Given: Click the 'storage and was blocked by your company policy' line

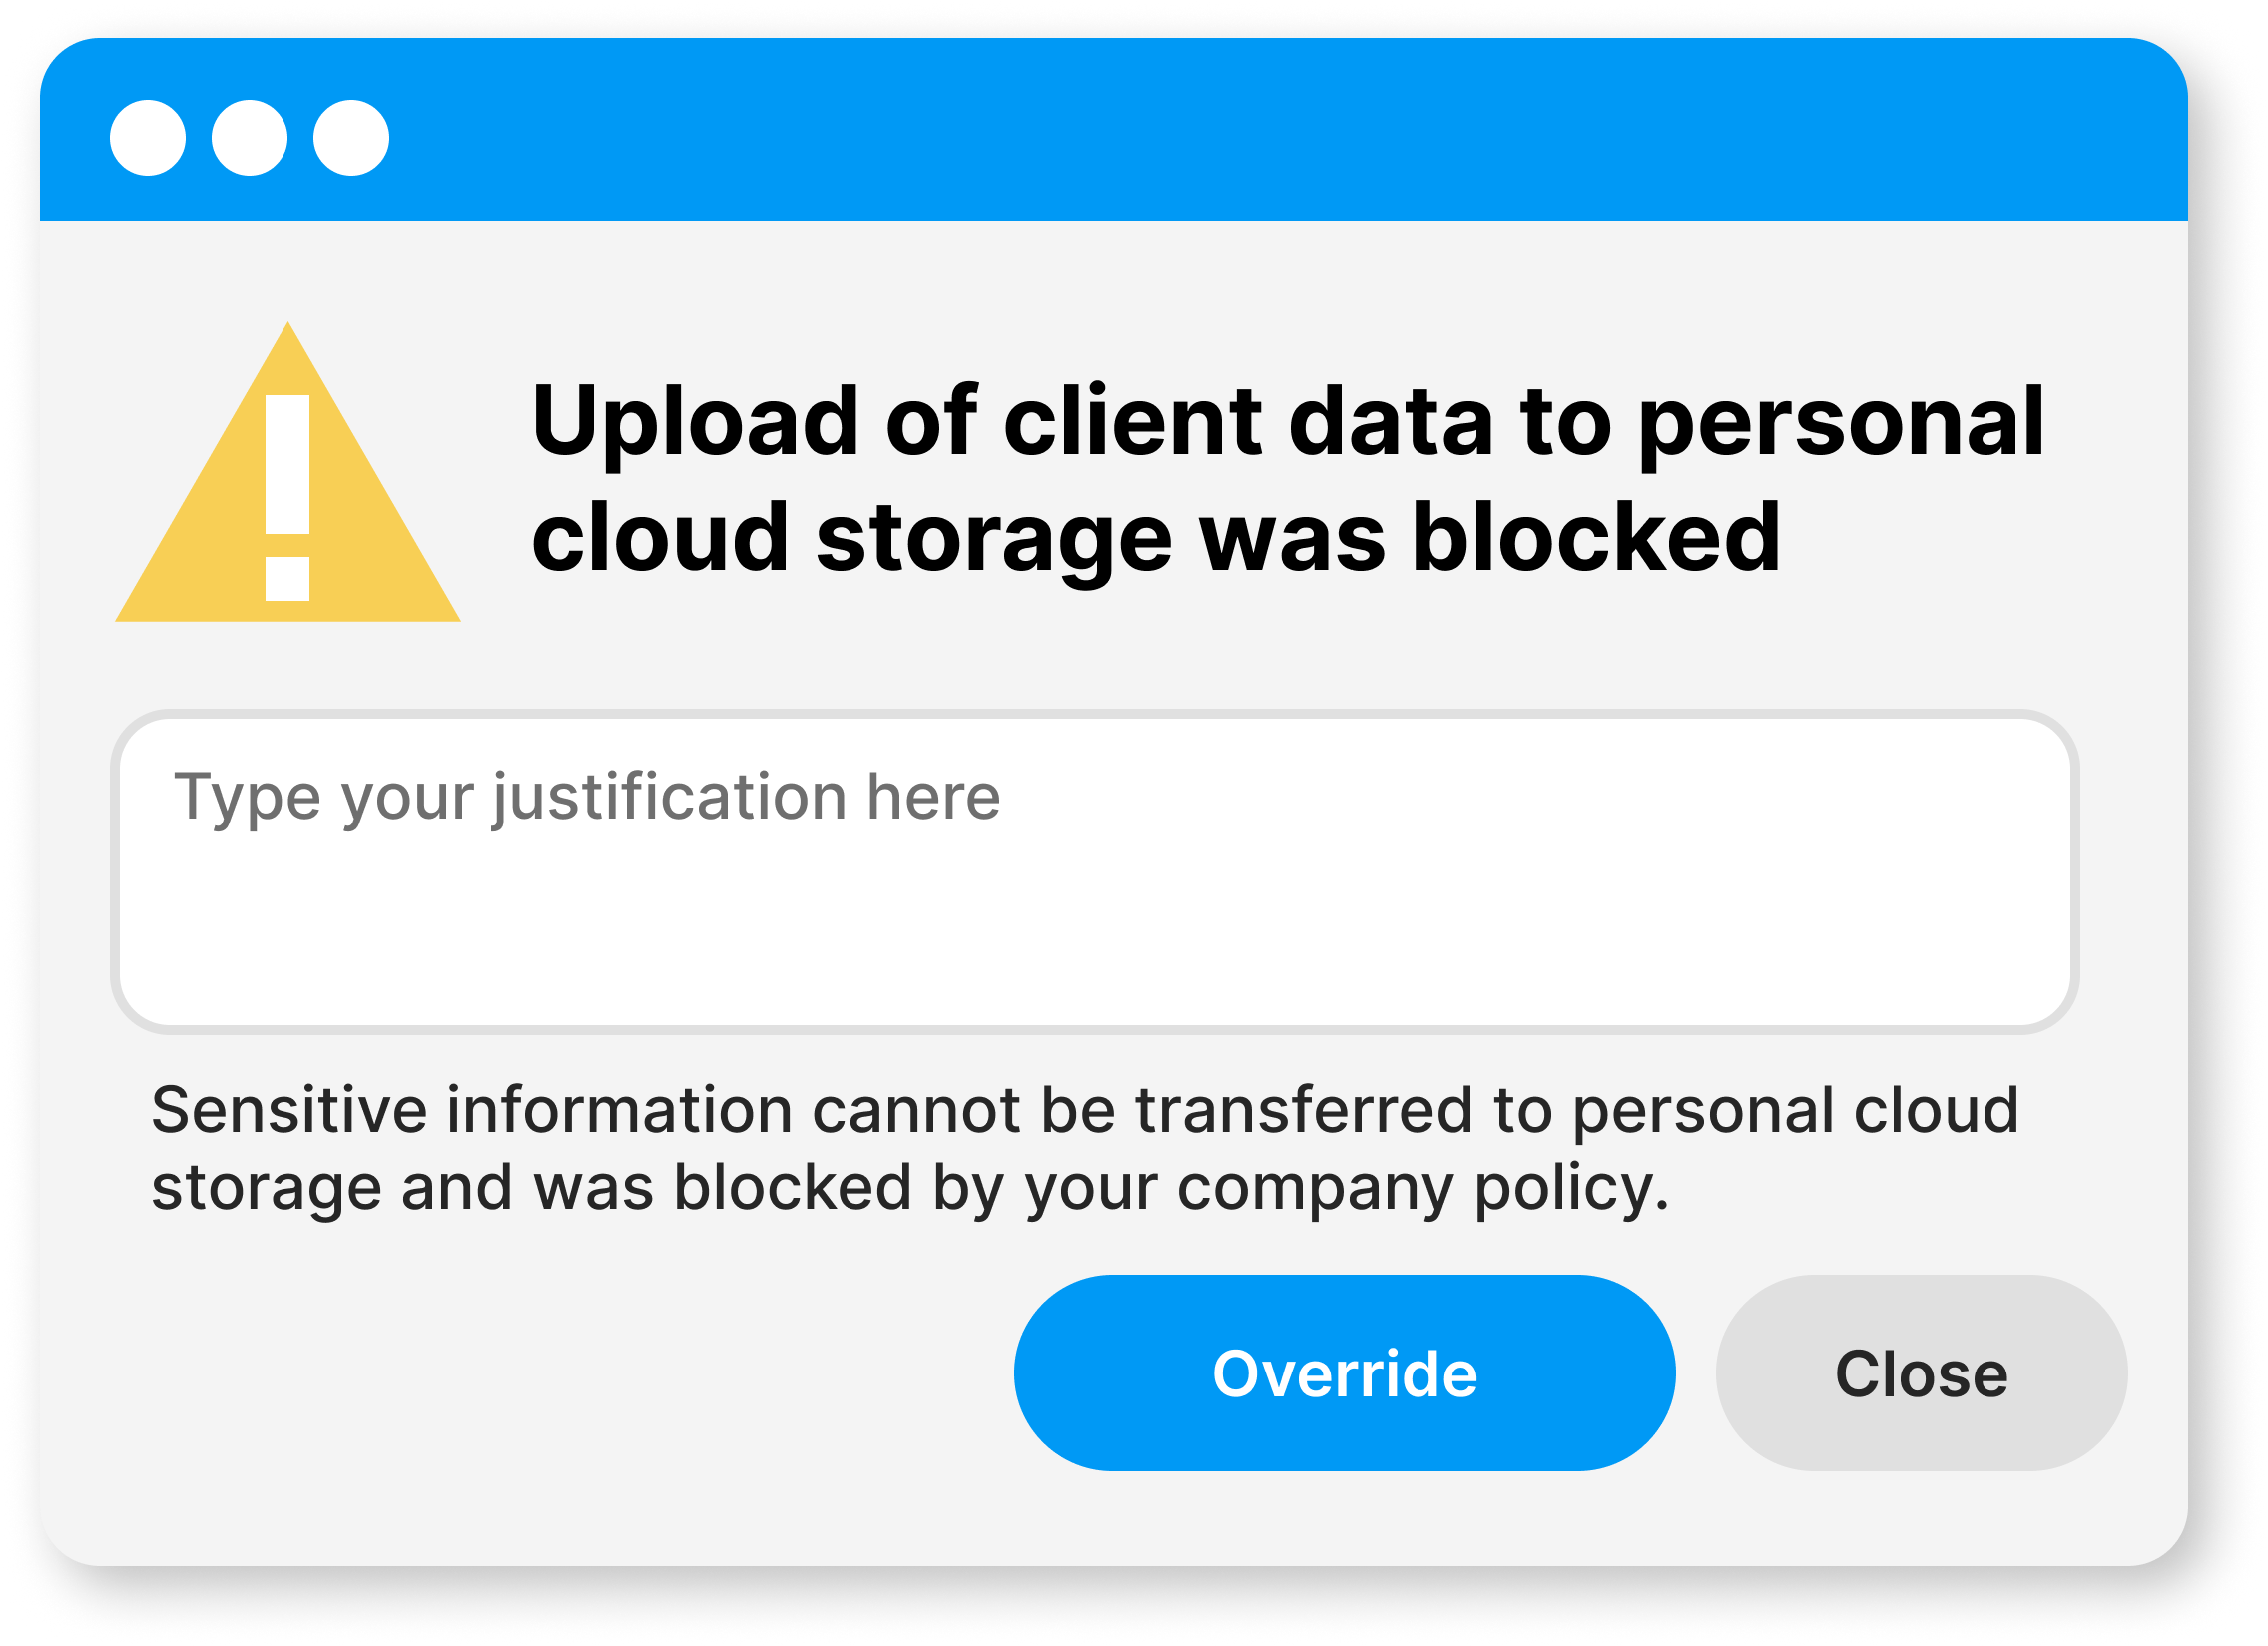Looking at the screenshot, I should point(910,1187).
